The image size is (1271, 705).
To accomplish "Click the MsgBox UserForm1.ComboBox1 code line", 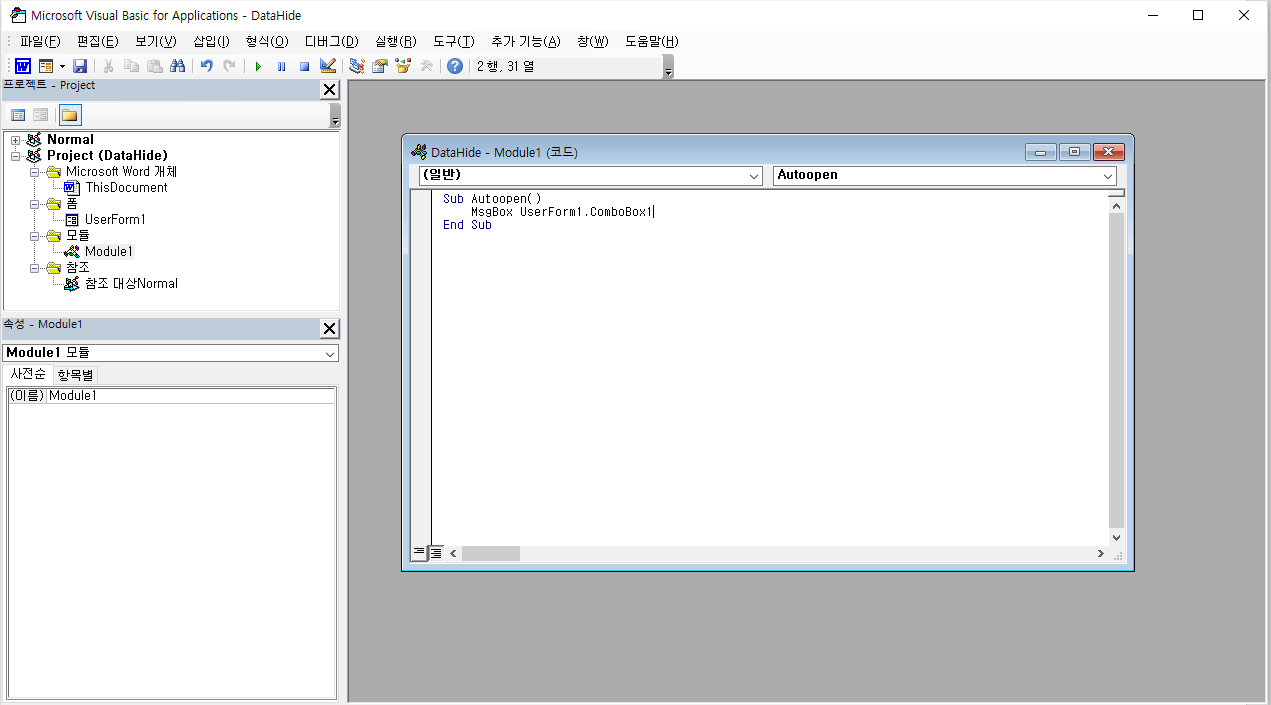I will point(562,212).
